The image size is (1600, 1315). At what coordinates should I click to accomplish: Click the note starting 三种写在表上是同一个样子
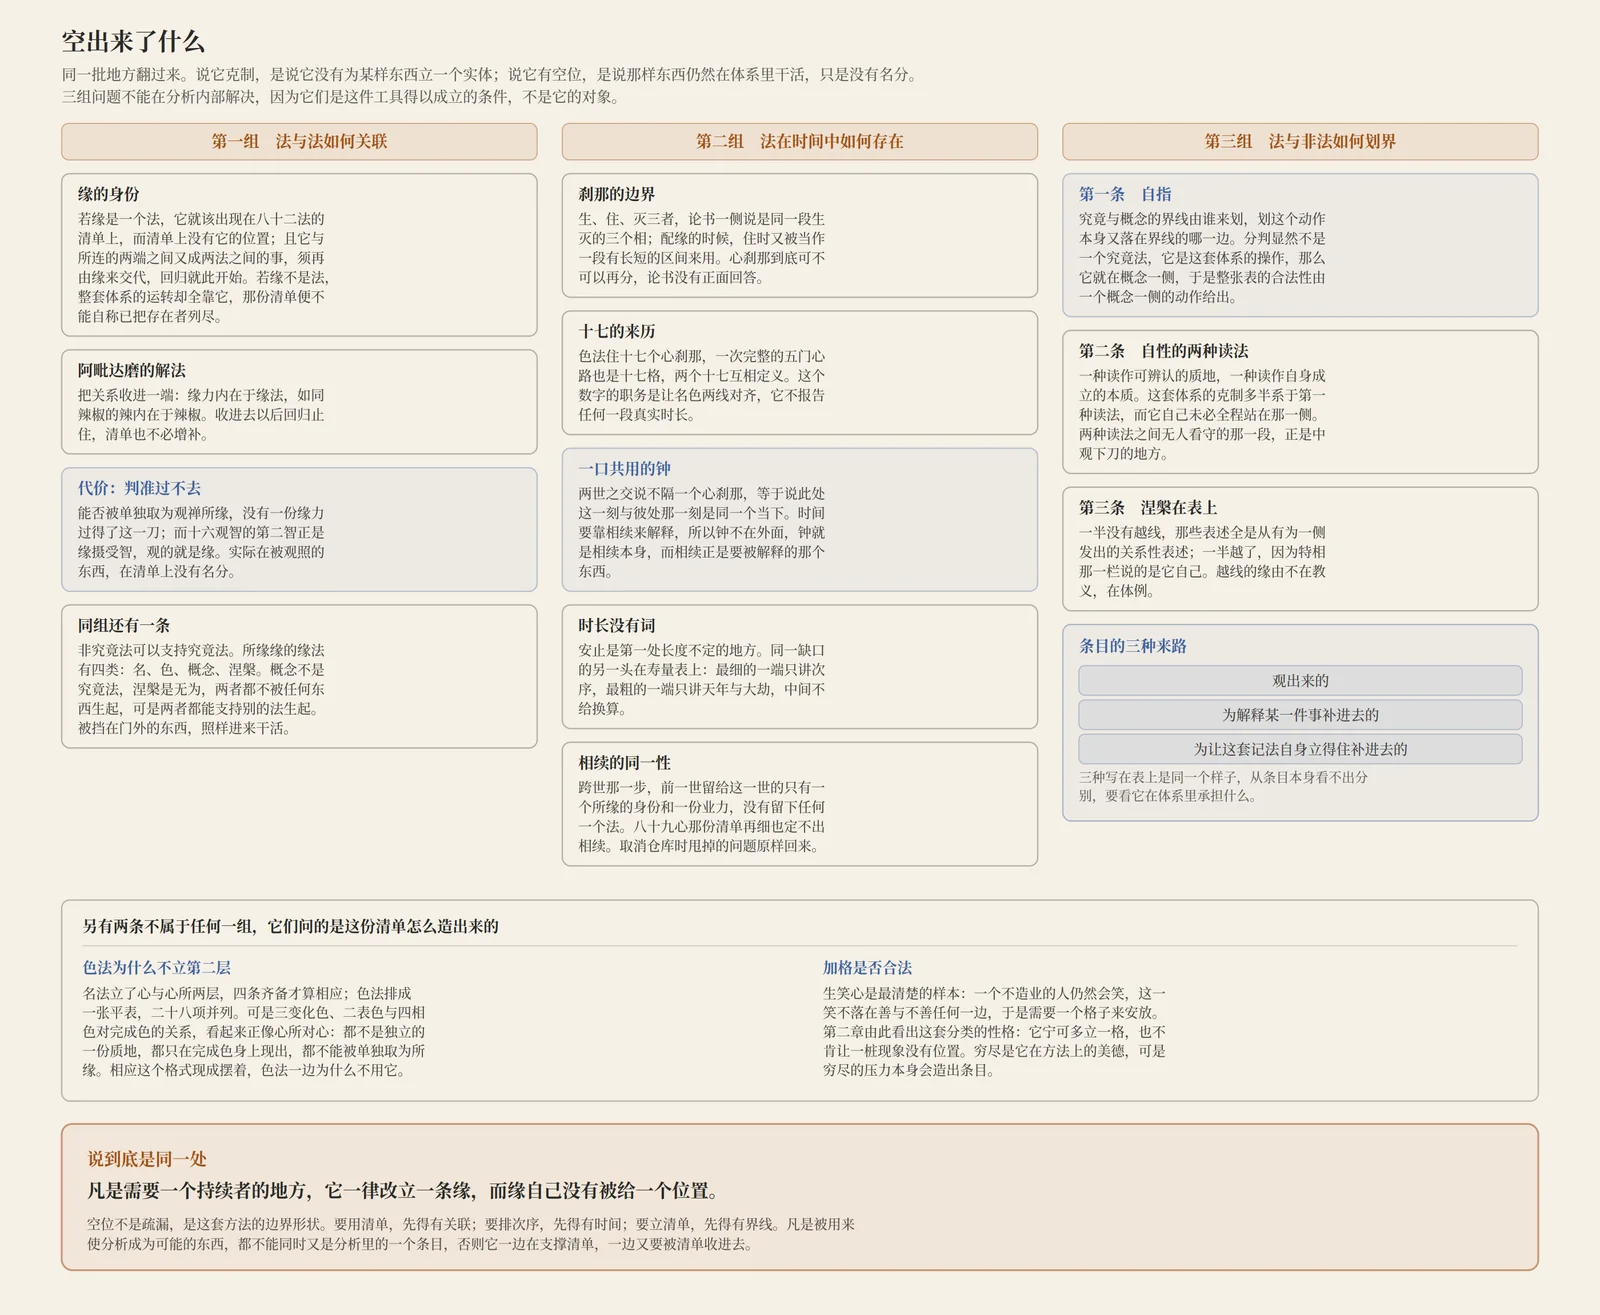coord(1224,787)
